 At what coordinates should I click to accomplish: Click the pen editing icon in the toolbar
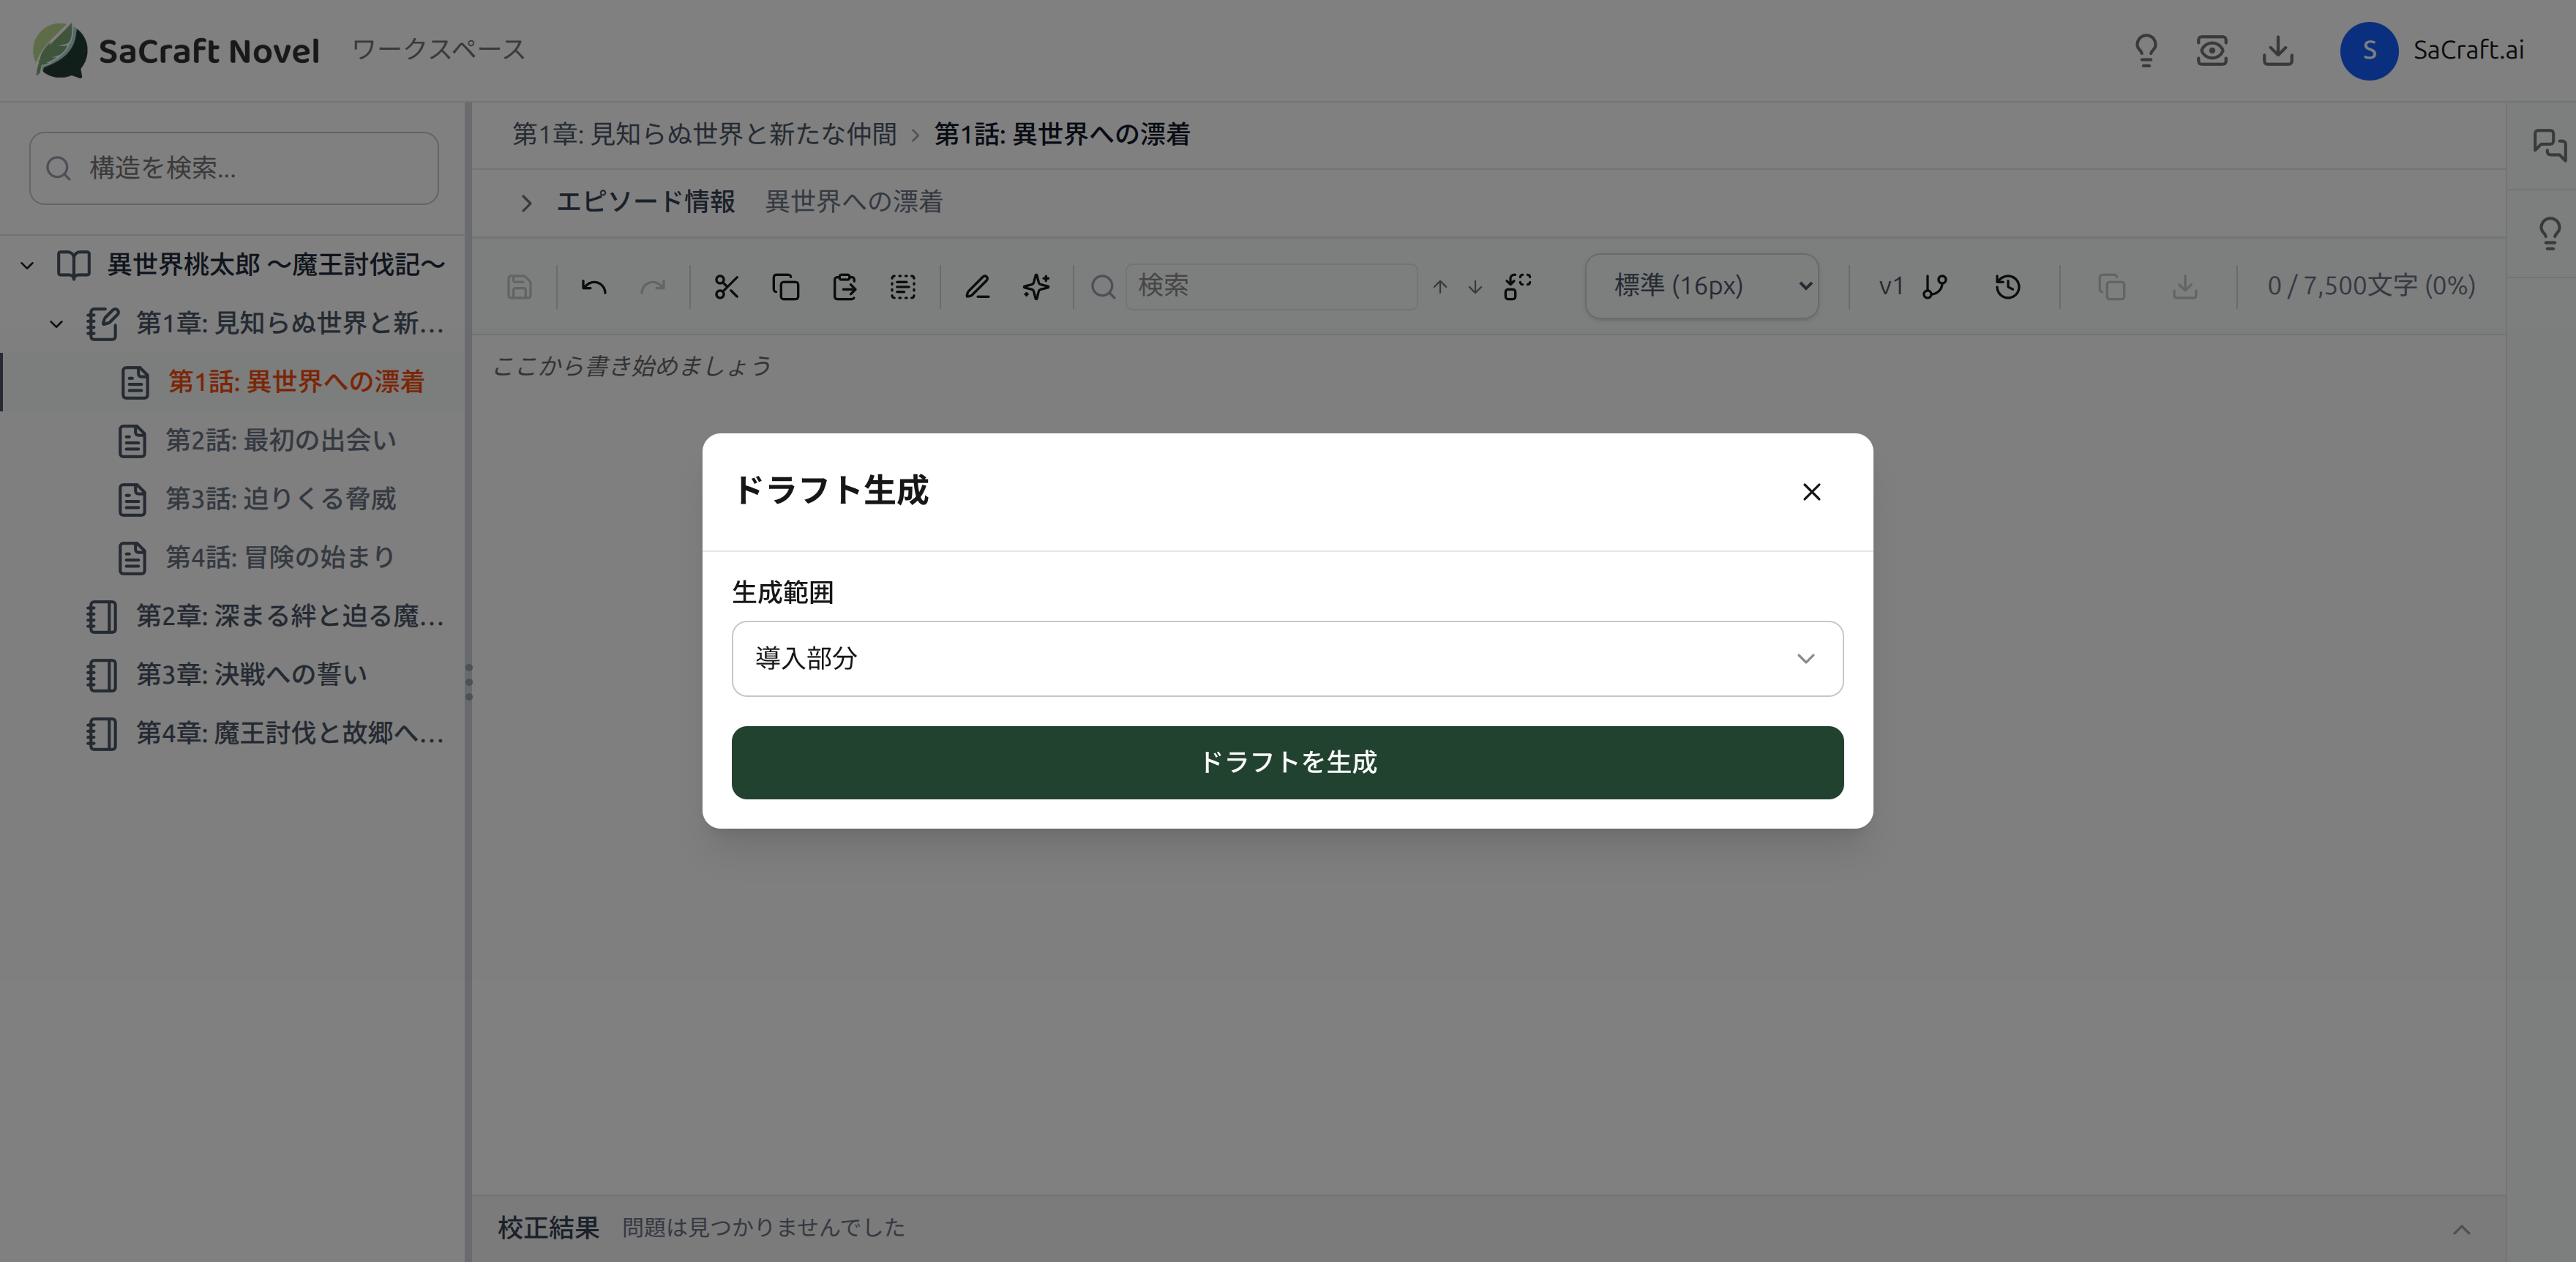977,286
